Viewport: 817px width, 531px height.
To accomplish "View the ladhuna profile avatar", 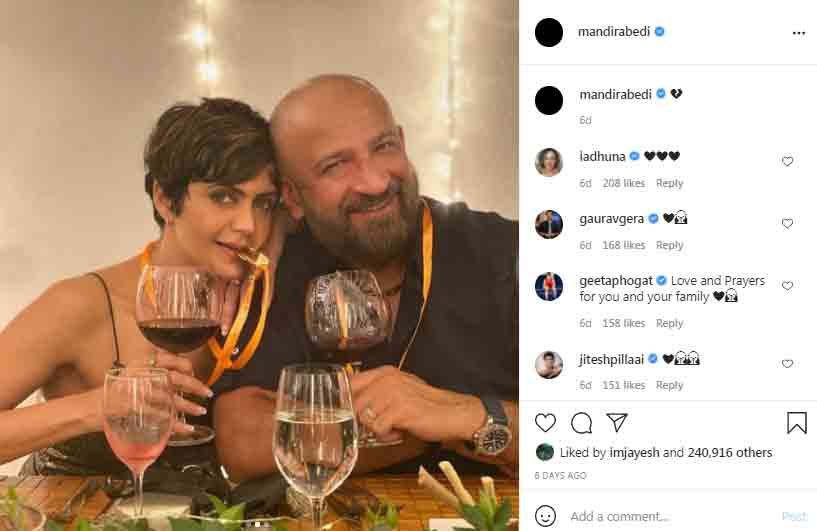I will click(x=549, y=162).
